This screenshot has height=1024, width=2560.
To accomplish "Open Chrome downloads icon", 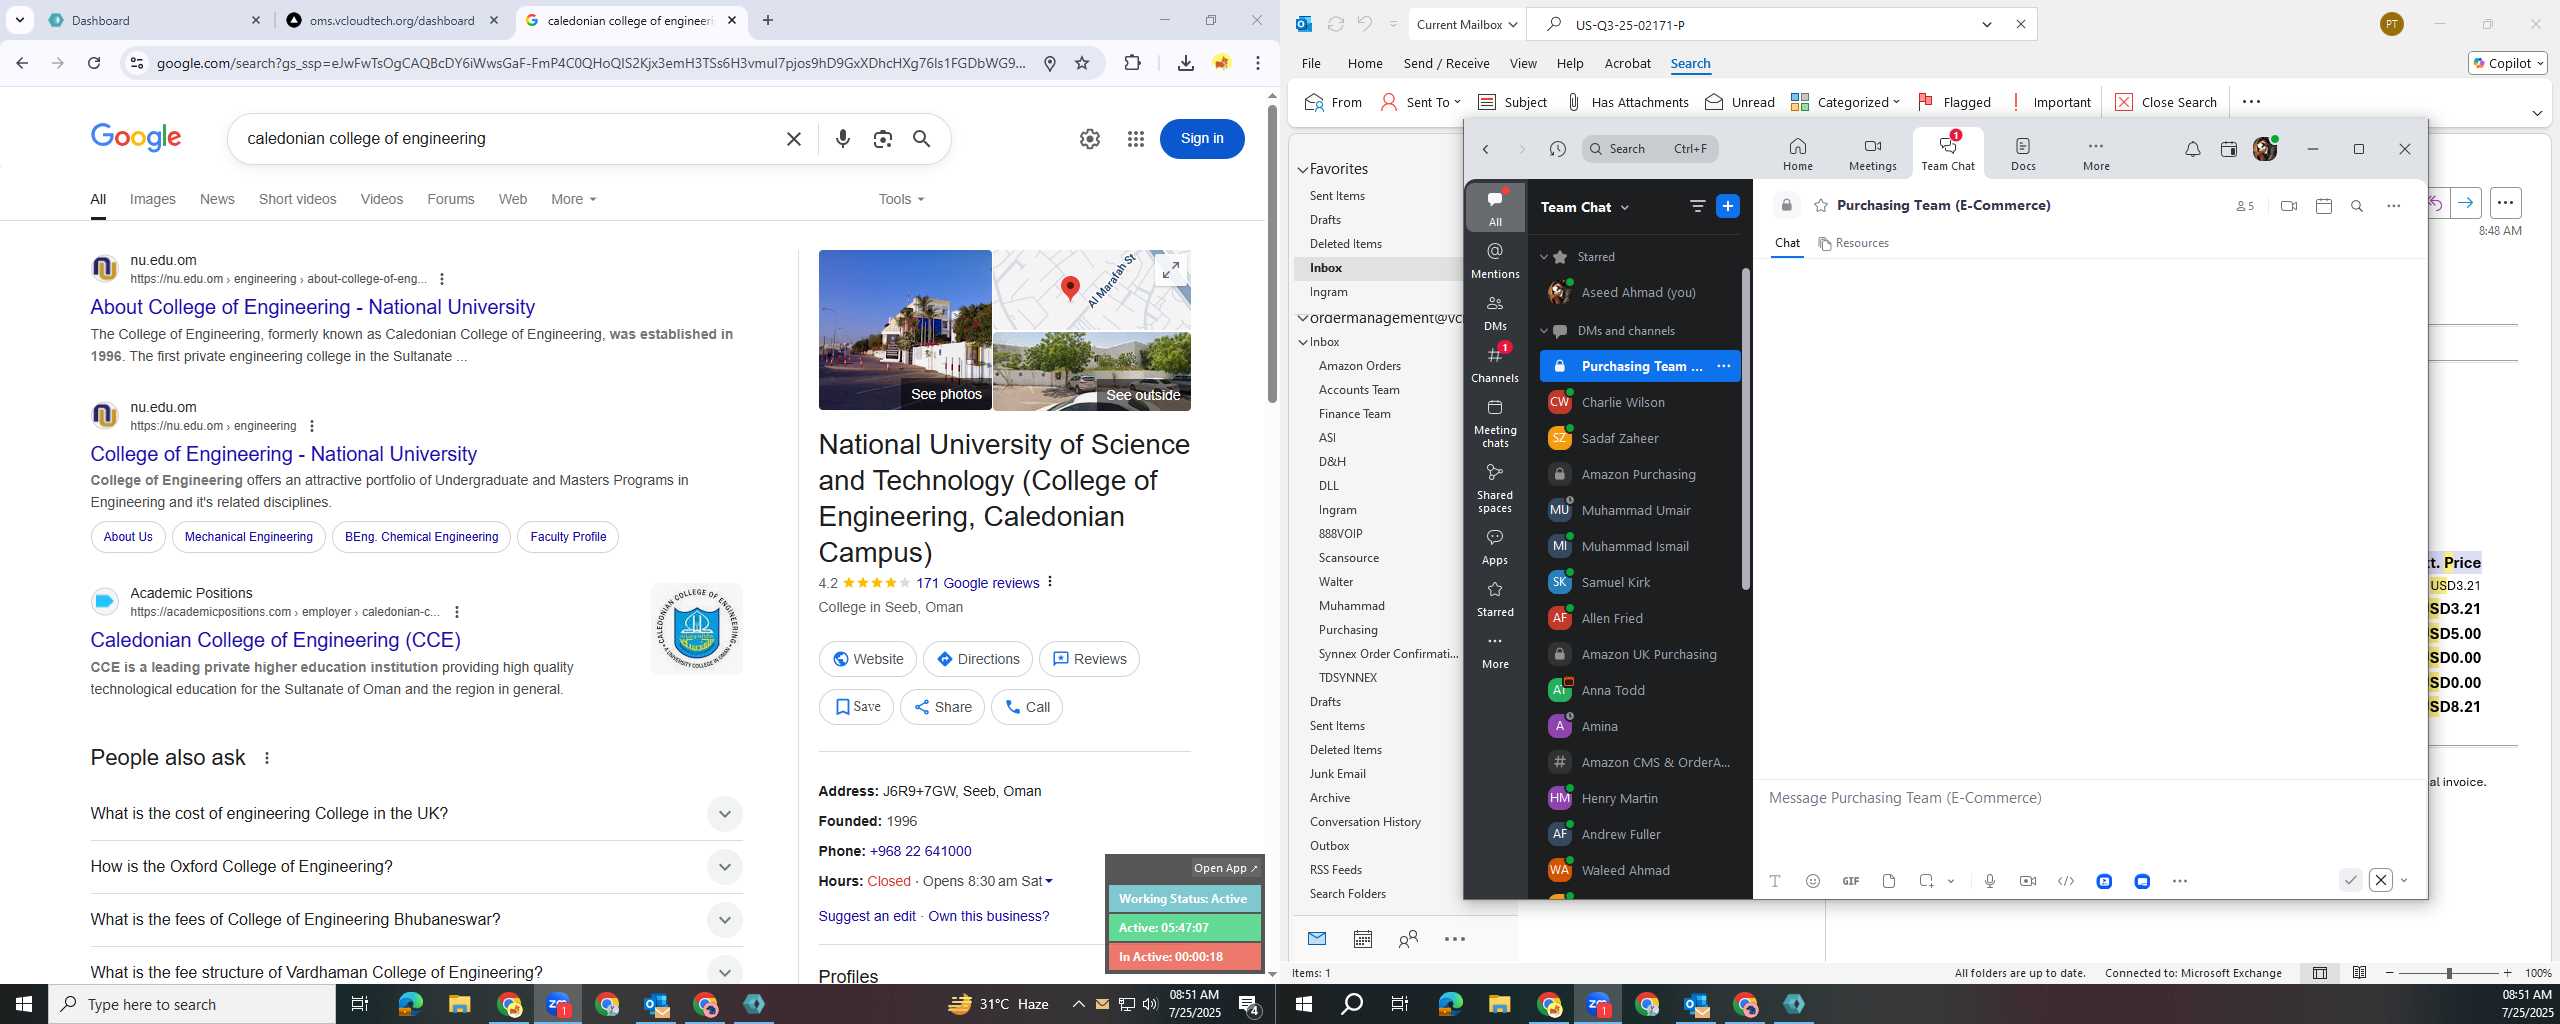I will point(1186,63).
